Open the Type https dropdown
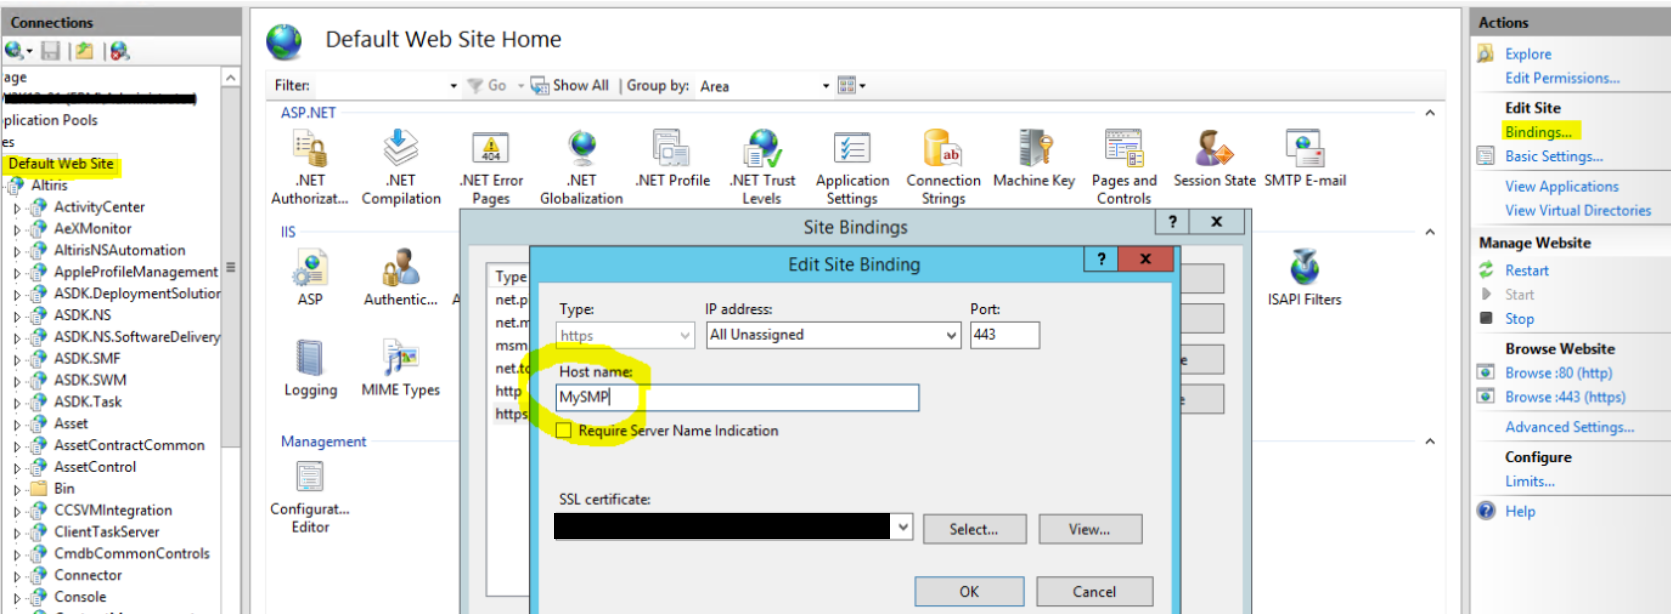The width and height of the screenshot is (1671, 614). [x=625, y=335]
